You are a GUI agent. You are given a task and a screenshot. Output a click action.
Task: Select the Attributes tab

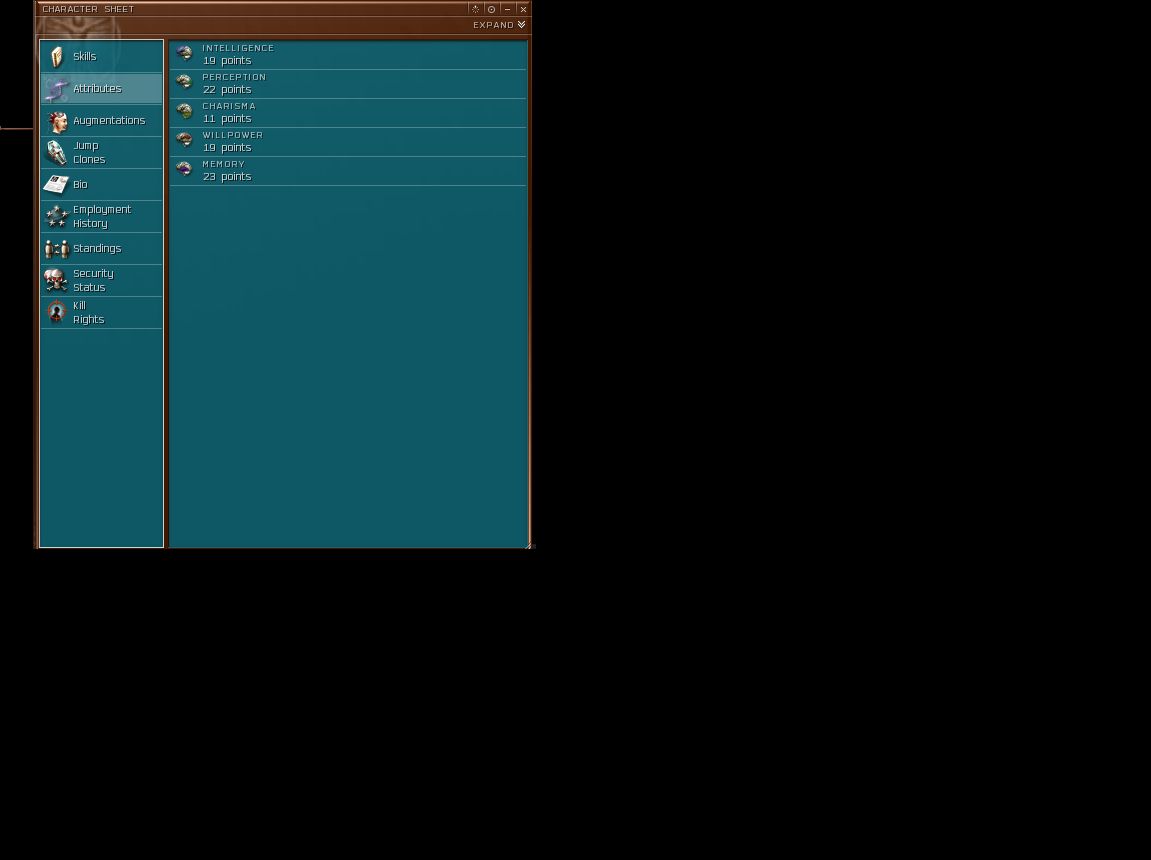click(101, 88)
